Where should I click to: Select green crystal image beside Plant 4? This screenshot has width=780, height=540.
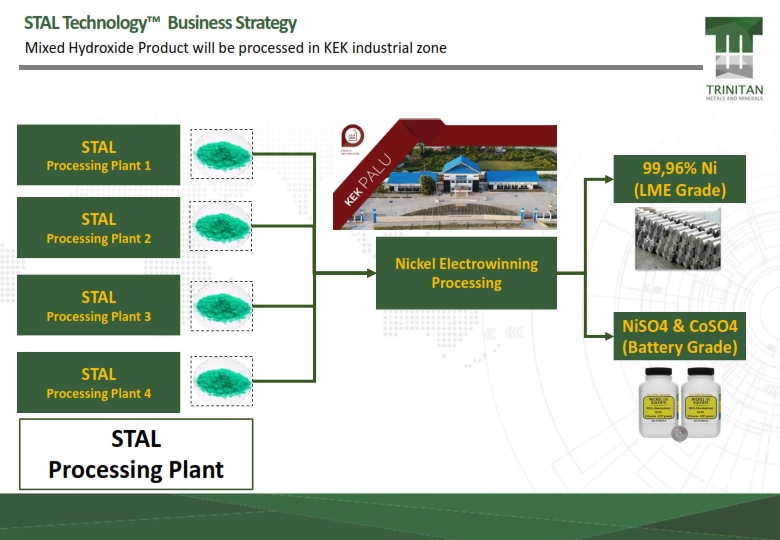pyautogui.click(x=221, y=382)
